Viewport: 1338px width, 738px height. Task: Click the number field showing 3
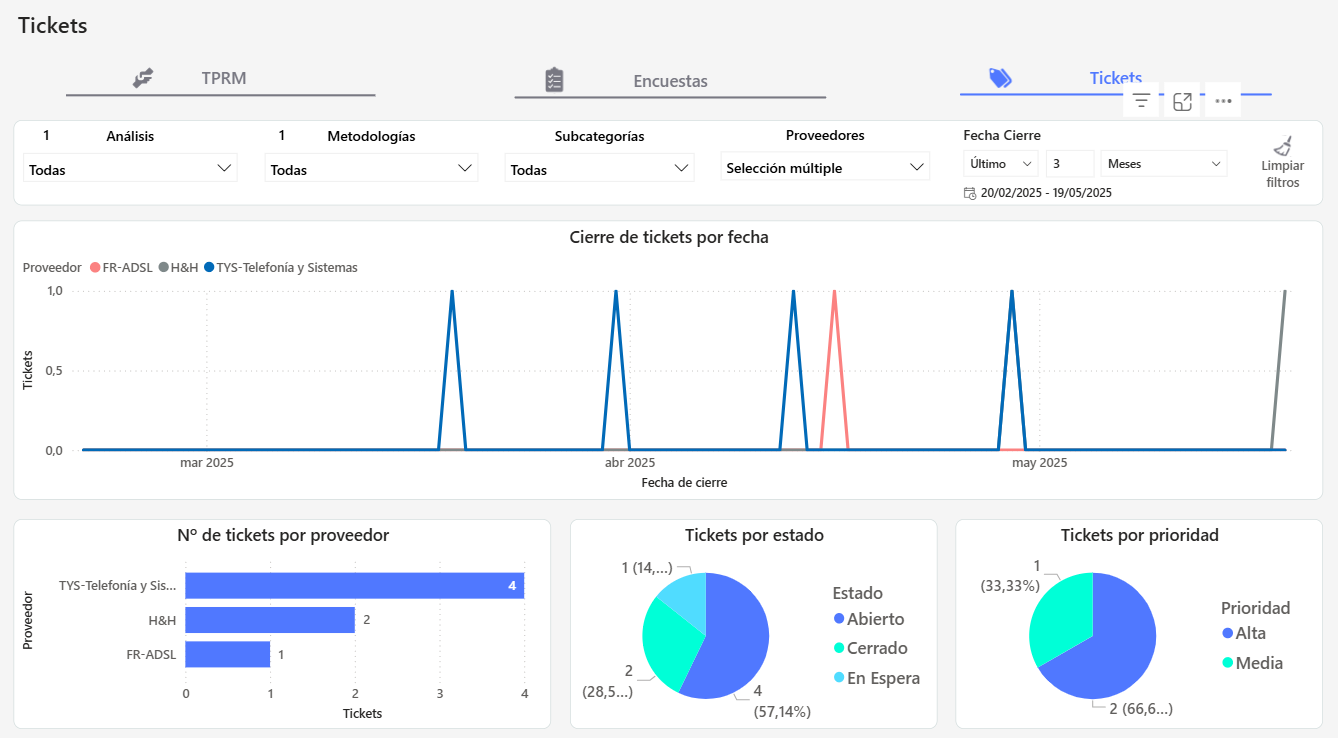pos(1068,162)
